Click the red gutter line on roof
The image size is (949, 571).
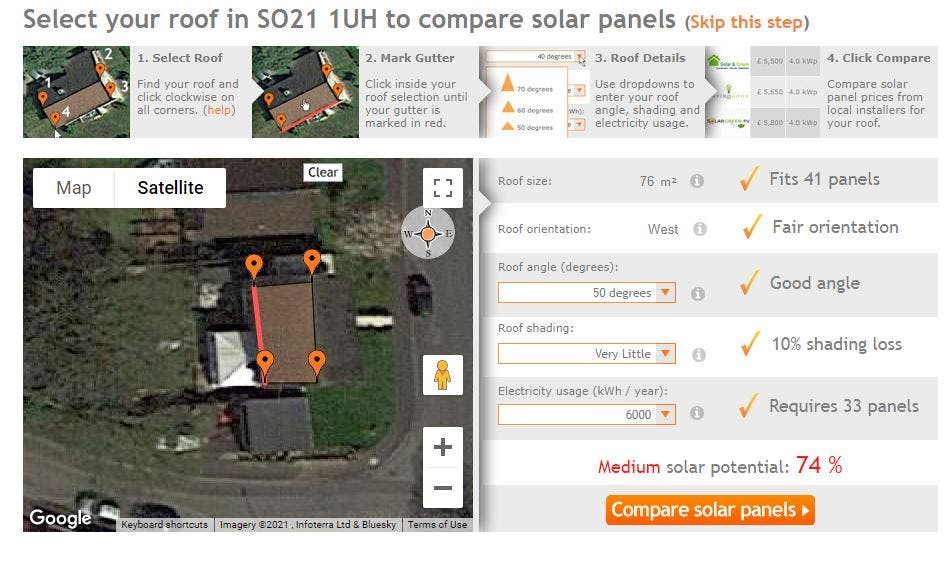click(259, 335)
